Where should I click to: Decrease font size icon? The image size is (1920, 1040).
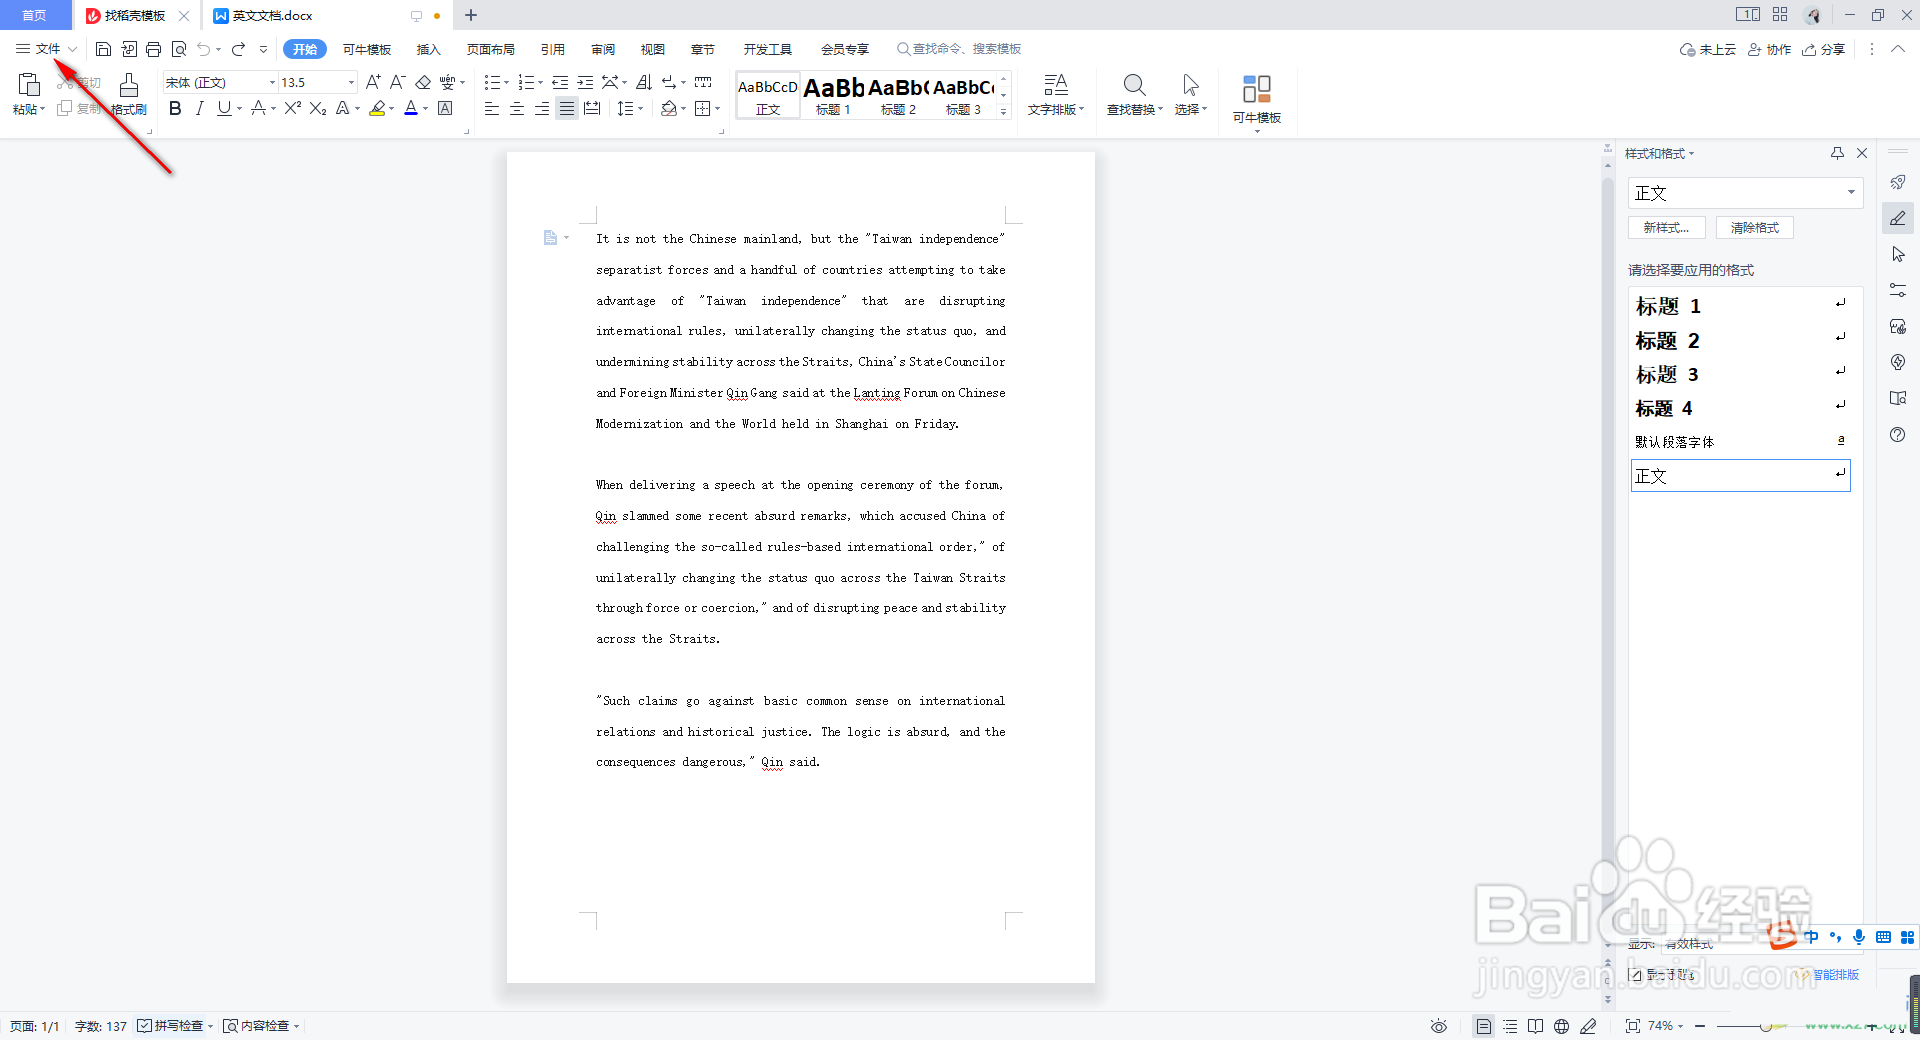click(x=397, y=82)
